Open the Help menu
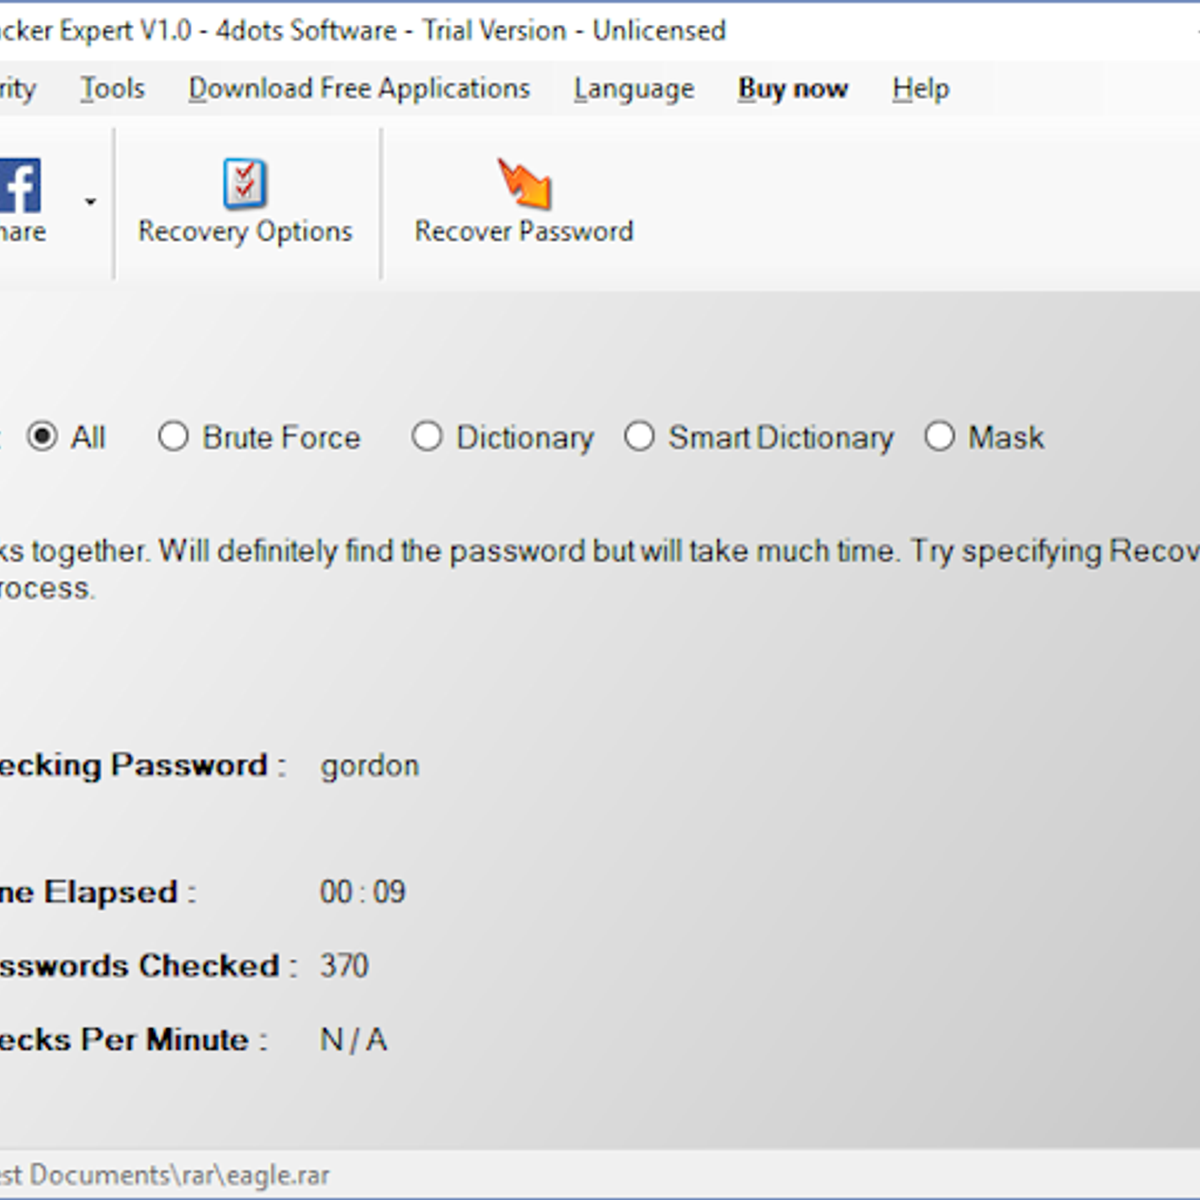 [x=921, y=89]
